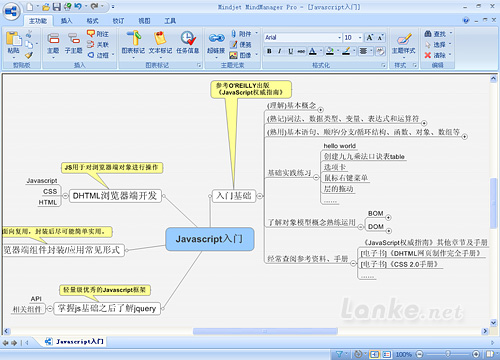Toggle Italic formatting

(280, 51)
